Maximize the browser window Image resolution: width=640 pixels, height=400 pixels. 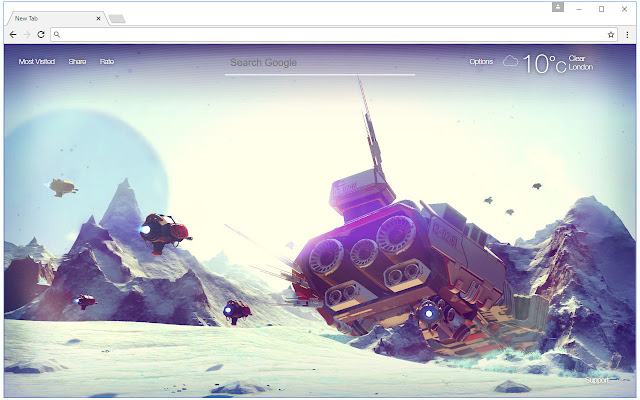point(601,9)
